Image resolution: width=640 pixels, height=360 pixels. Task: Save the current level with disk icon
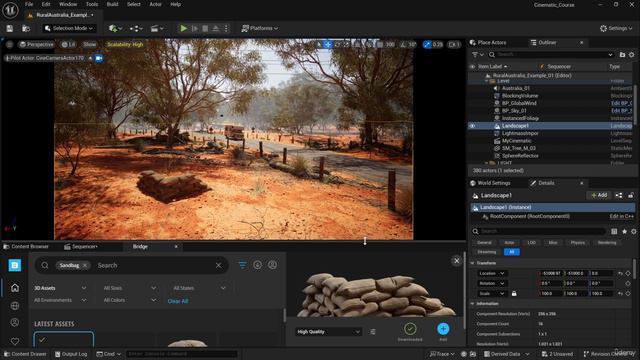point(9,28)
